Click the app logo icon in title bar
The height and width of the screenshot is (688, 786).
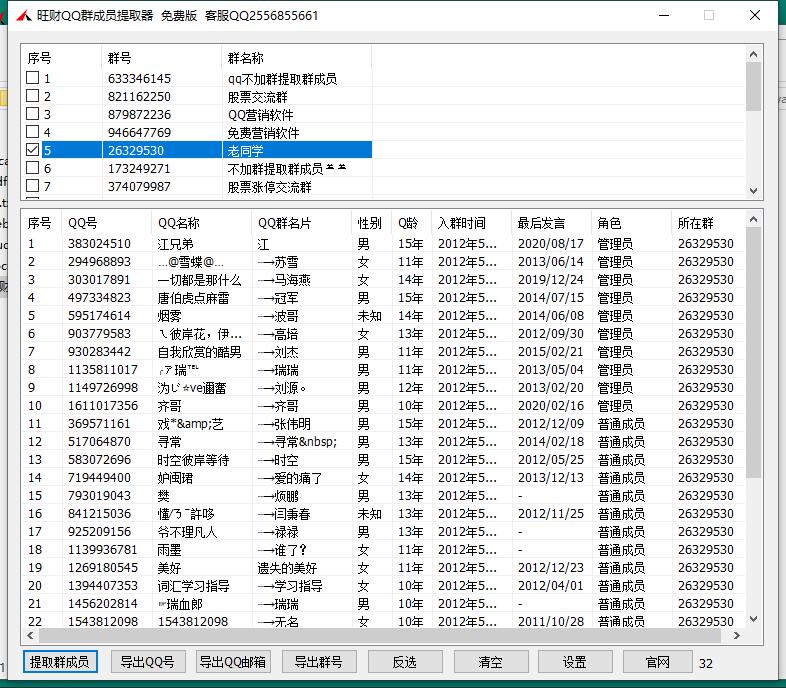pos(24,16)
